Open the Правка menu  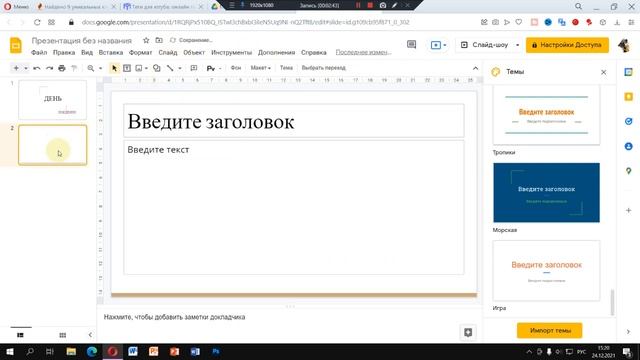pyautogui.click(x=64, y=53)
